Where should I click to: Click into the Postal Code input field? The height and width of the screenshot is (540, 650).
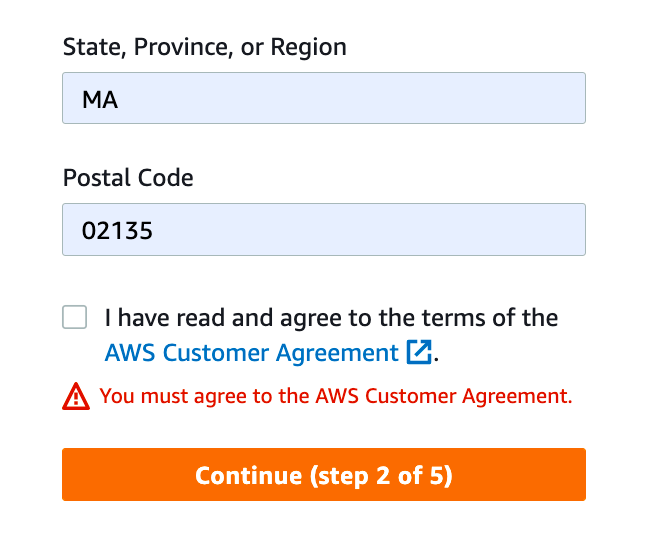323,230
